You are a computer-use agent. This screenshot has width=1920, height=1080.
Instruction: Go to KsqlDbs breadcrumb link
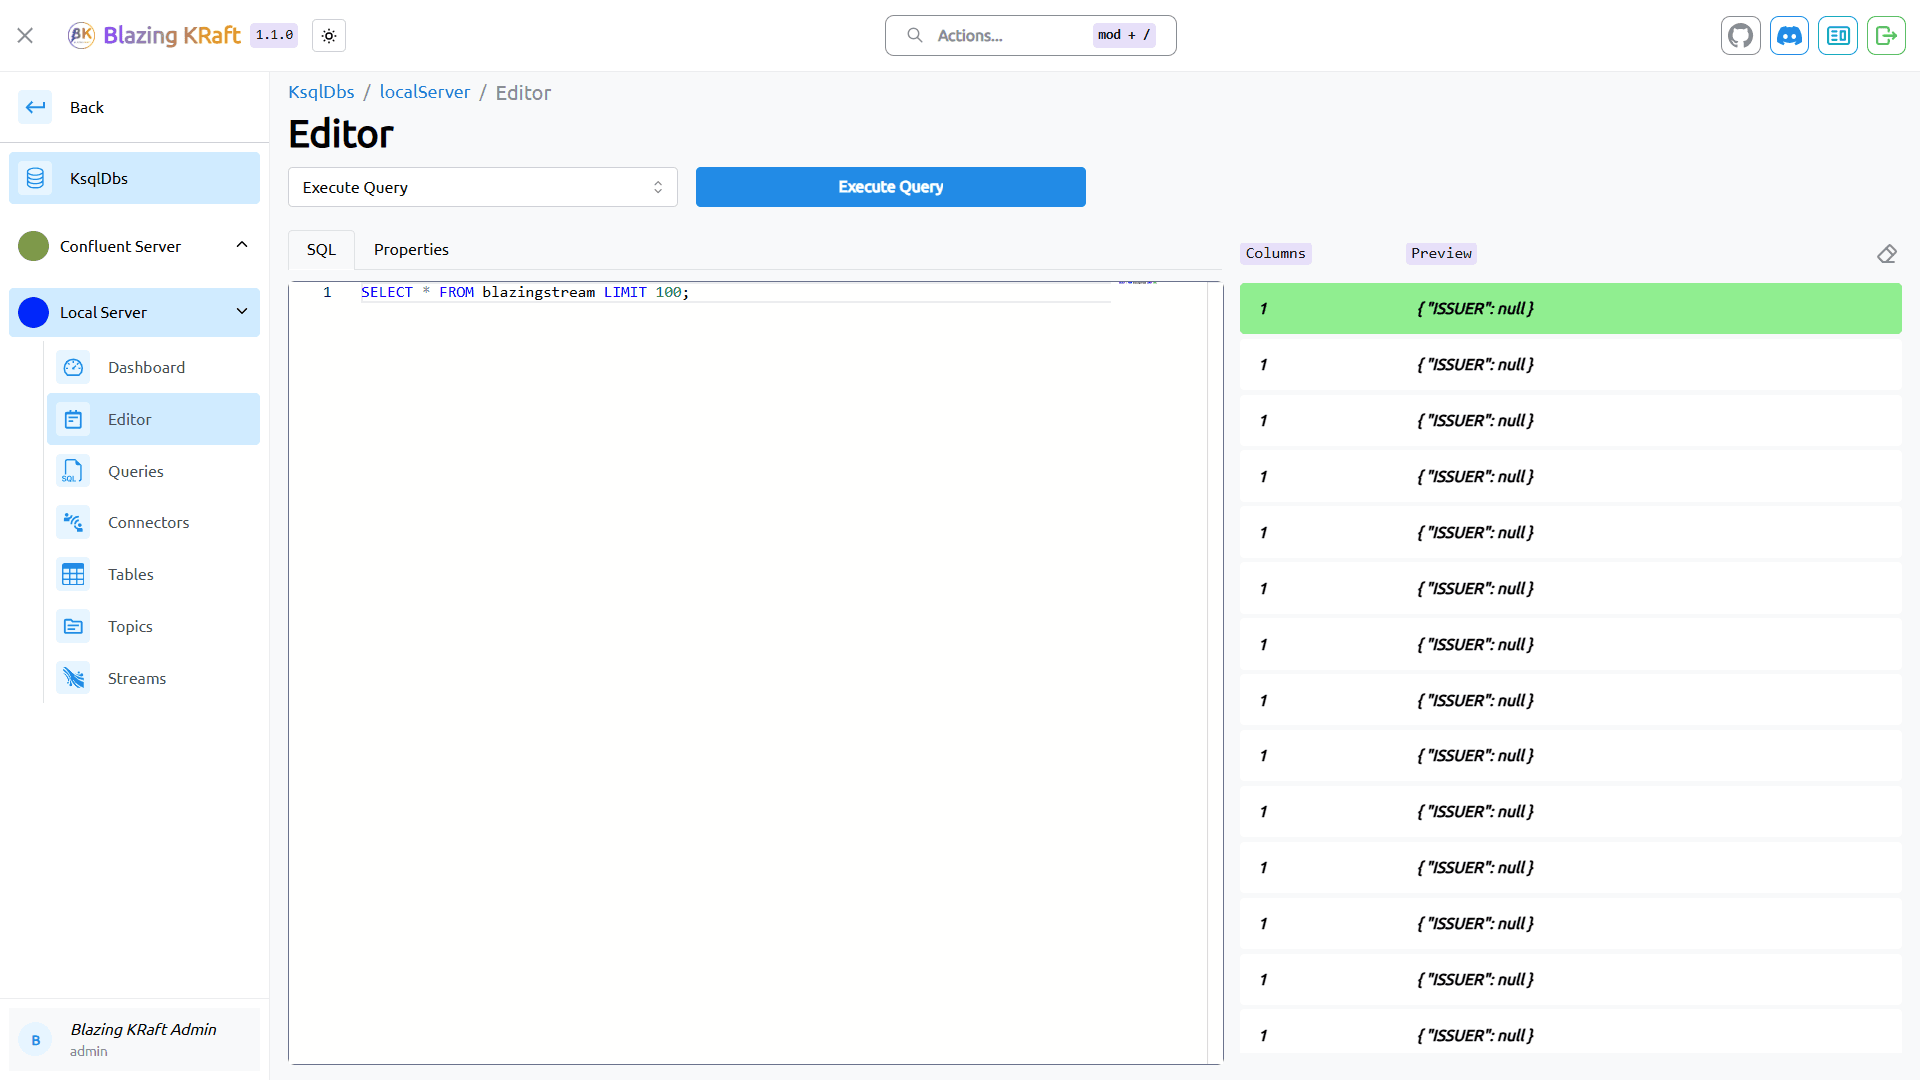coord(321,92)
